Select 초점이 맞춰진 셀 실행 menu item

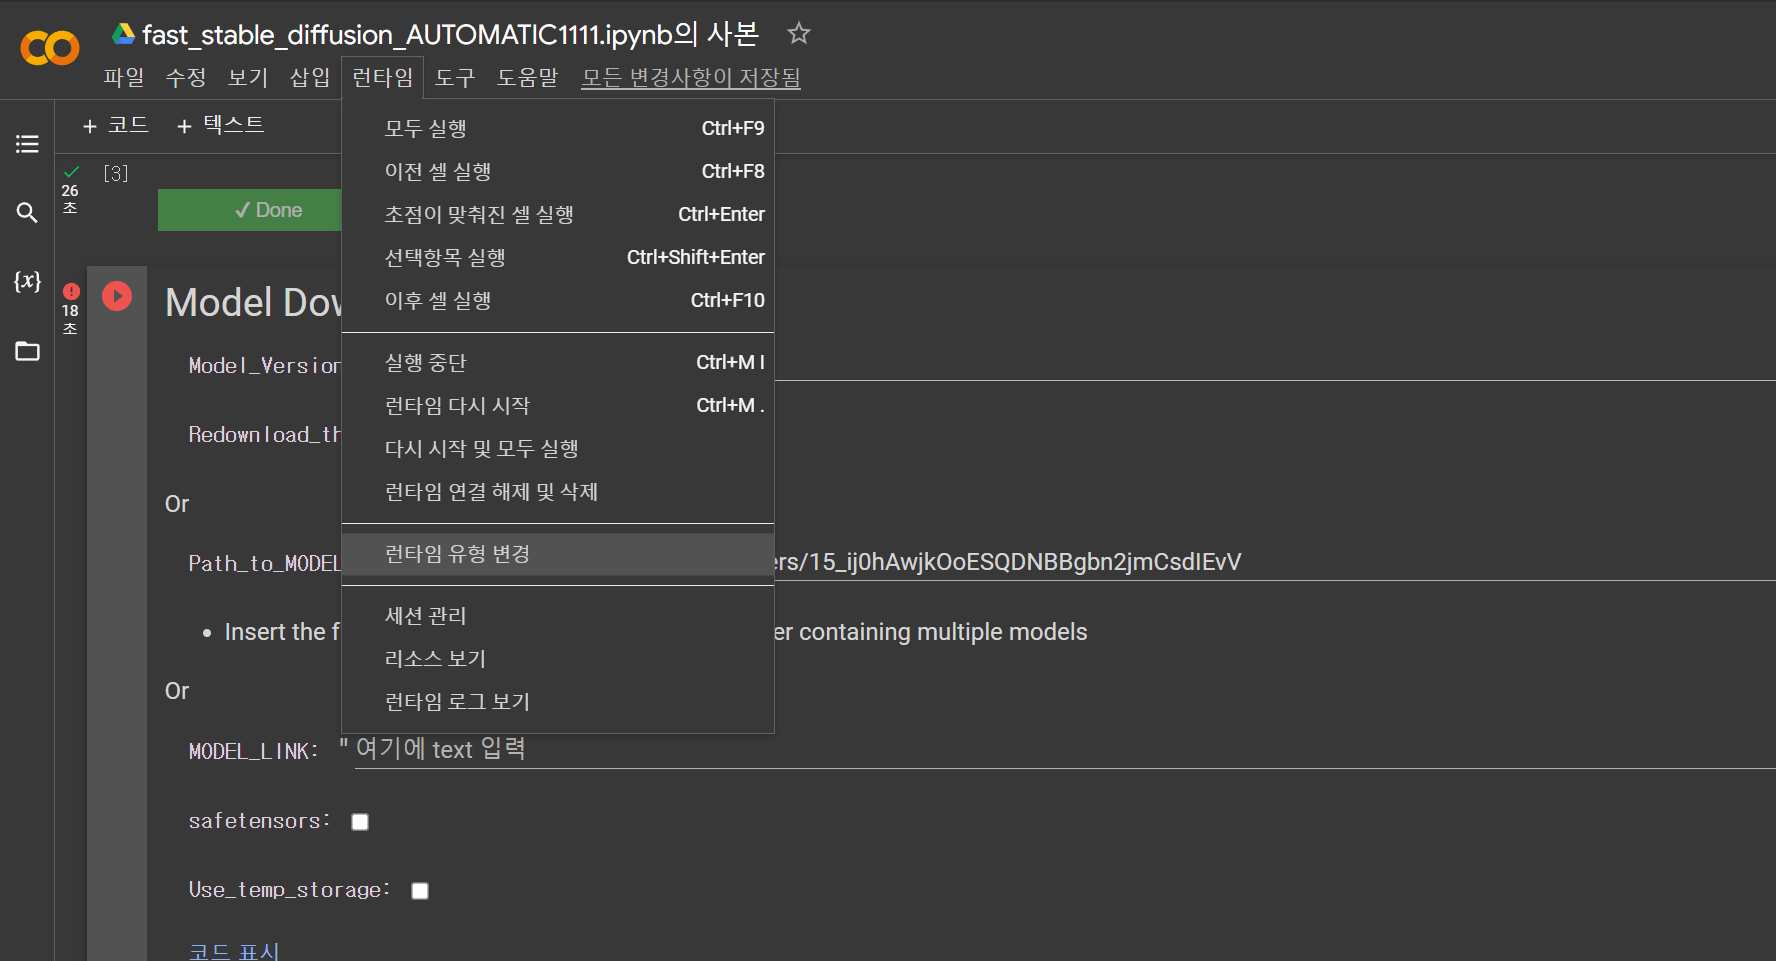pyautogui.click(x=558, y=214)
